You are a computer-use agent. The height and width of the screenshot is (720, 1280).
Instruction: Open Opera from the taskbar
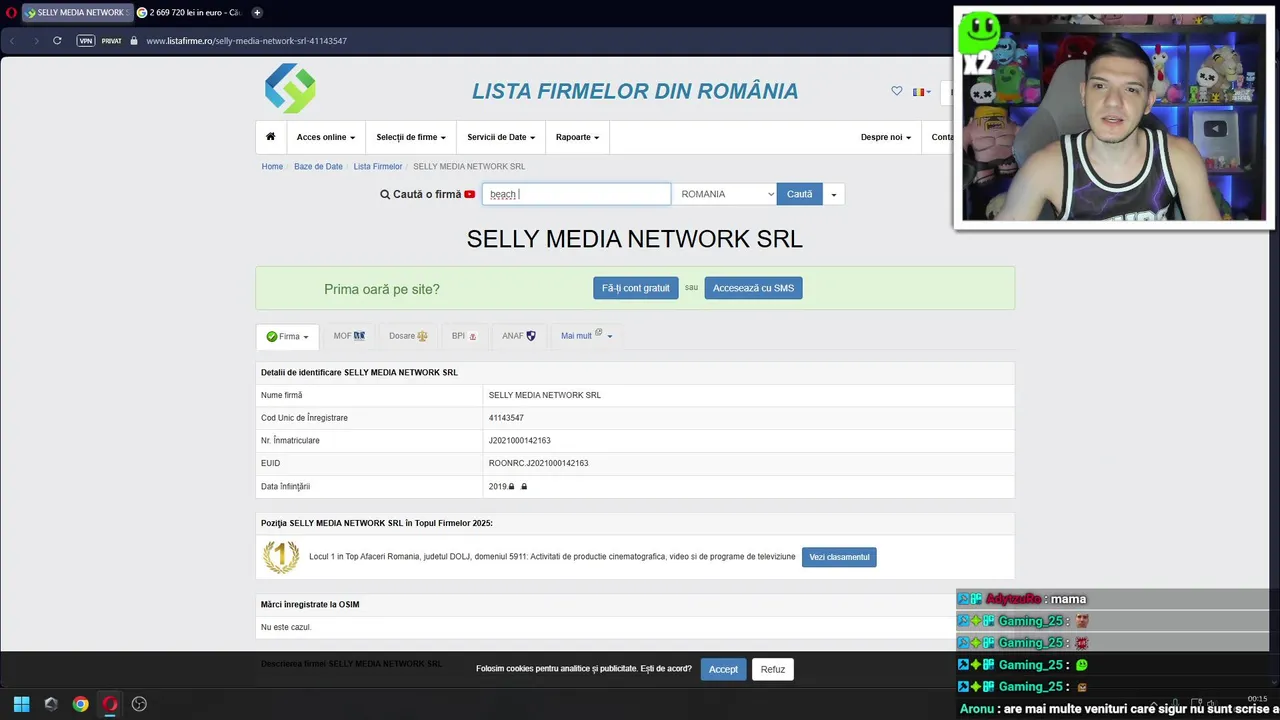pos(110,704)
